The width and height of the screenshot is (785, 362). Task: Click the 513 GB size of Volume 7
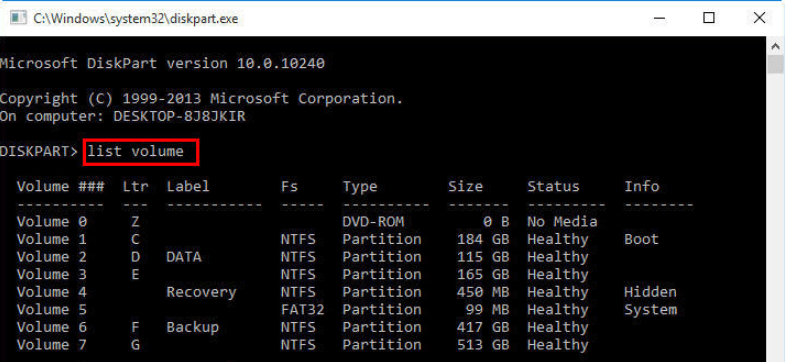tap(483, 345)
